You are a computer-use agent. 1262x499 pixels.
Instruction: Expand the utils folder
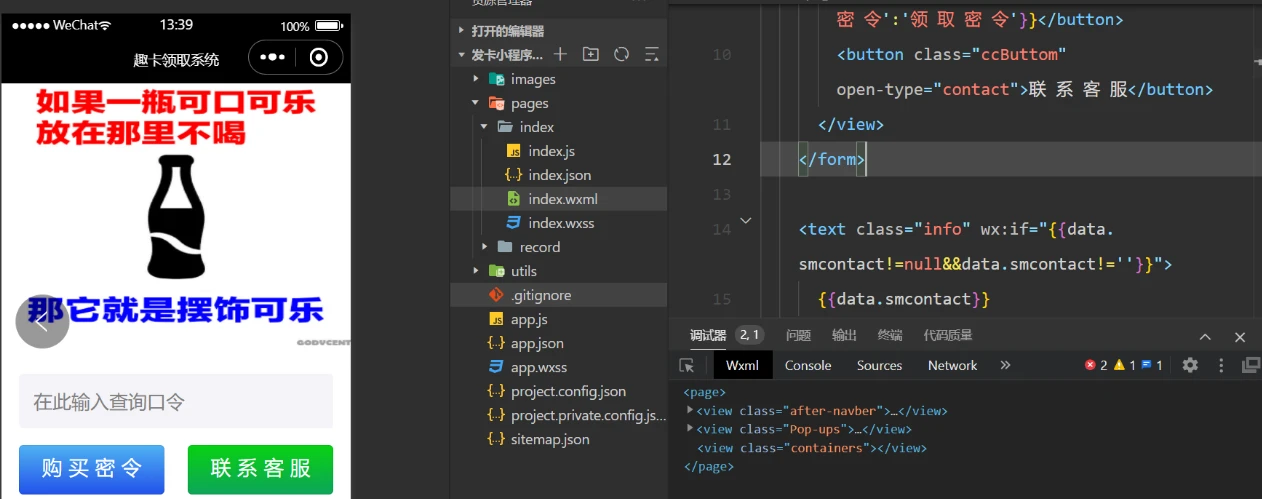477,271
